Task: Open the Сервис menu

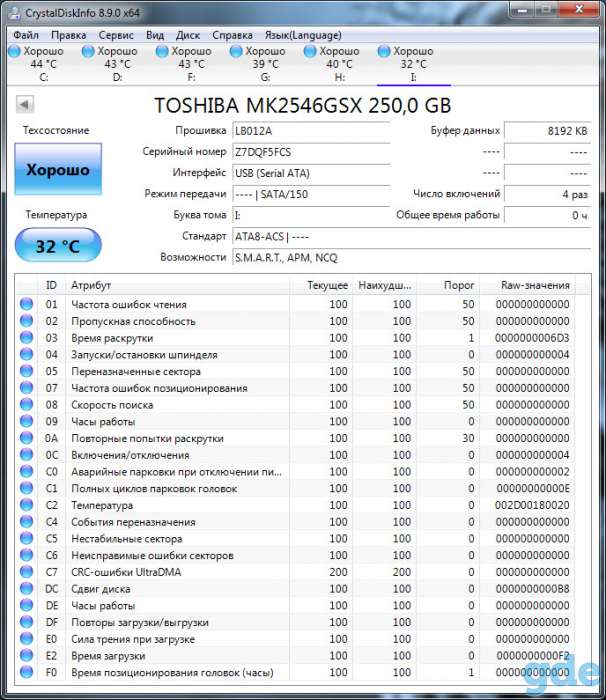Action: pyautogui.click(x=116, y=35)
